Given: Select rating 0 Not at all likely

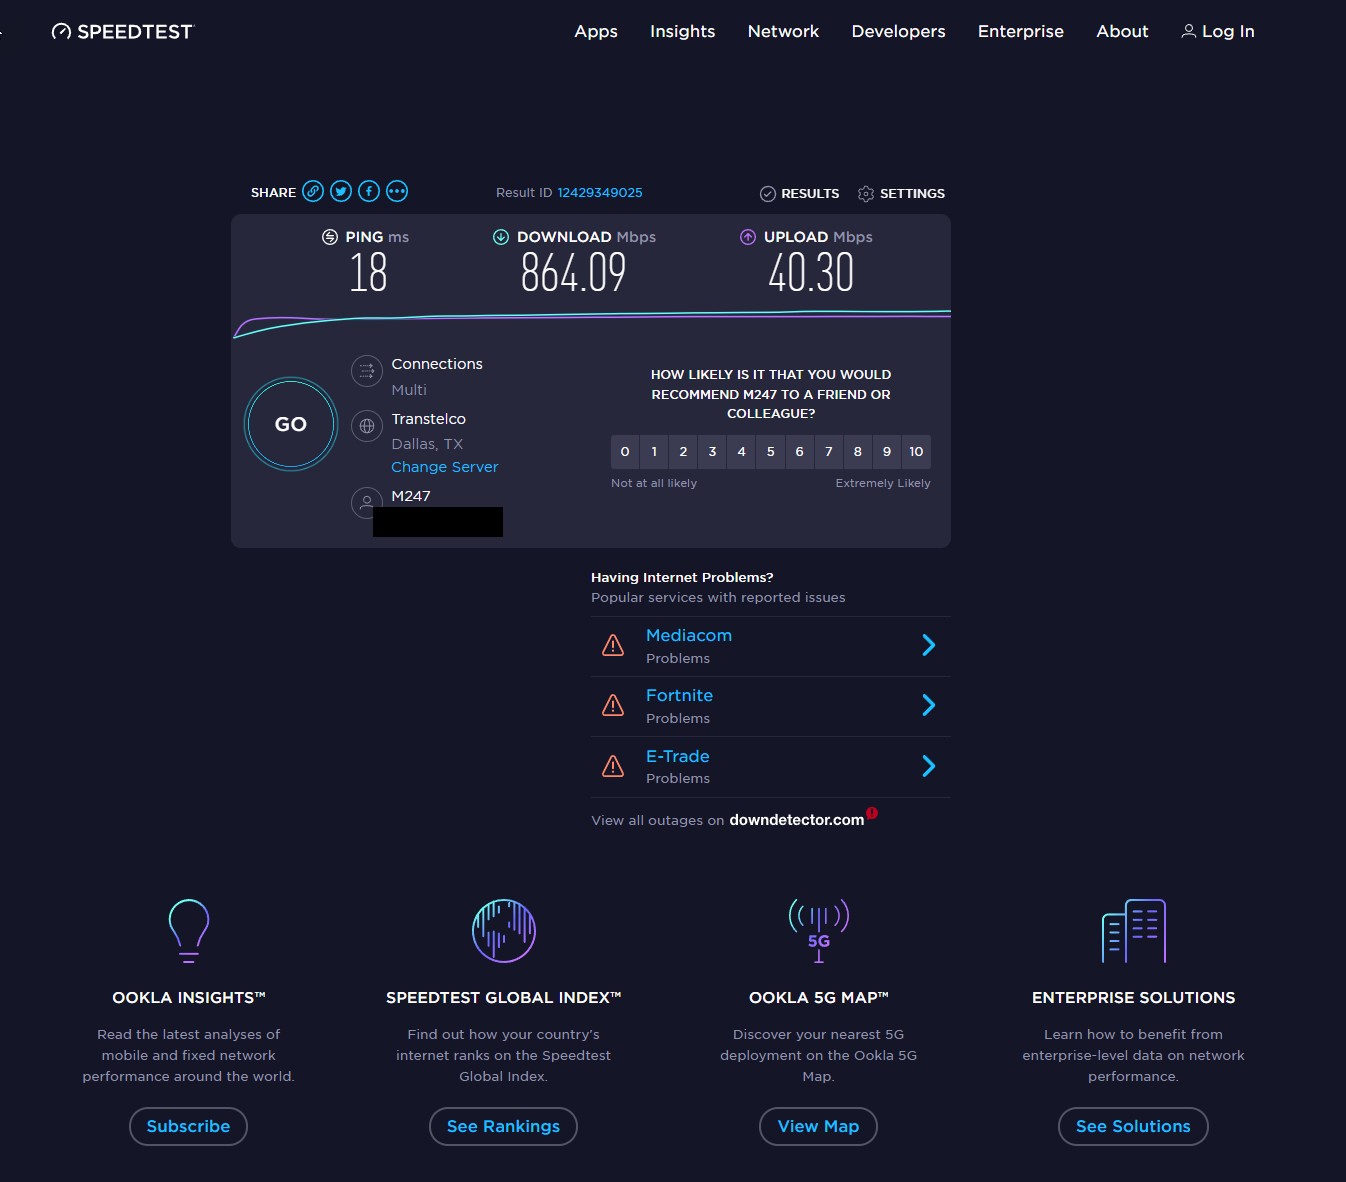Looking at the screenshot, I should pos(625,452).
